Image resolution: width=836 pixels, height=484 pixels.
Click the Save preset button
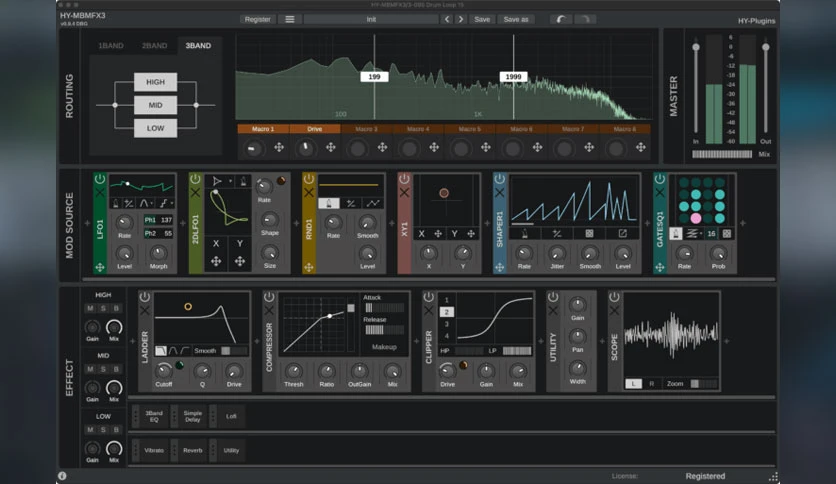click(482, 19)
